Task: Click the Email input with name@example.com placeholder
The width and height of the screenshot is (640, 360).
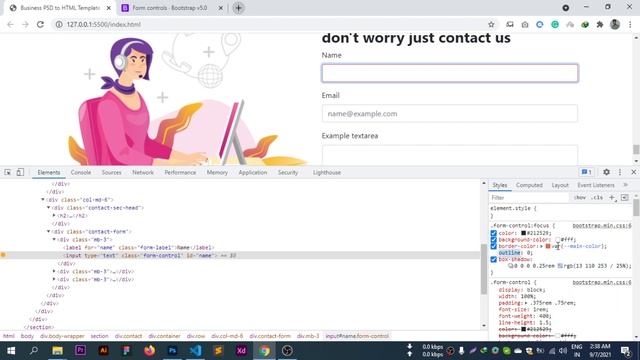Action: tap(450, 113)
